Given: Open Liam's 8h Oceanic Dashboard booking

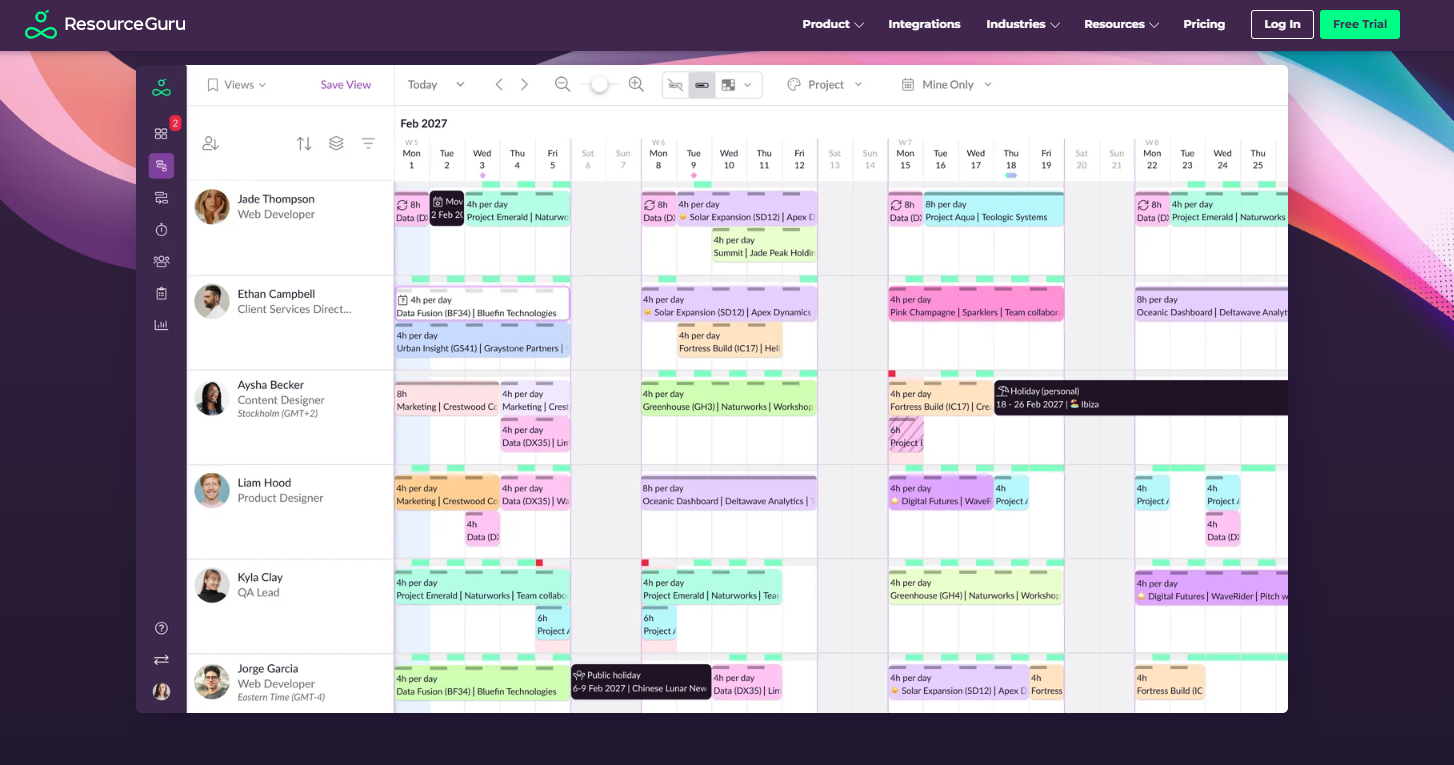Looking at the screenshot, I should (729, 492).
